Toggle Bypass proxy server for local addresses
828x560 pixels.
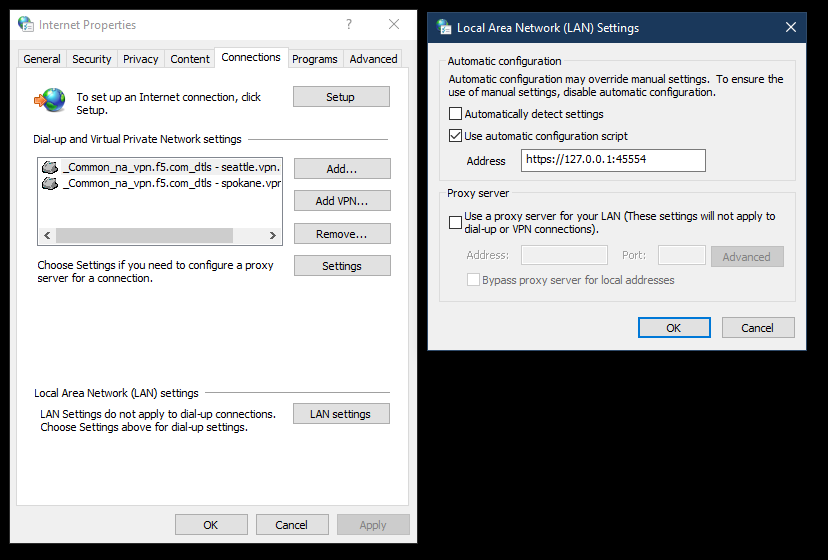(473, 279)
